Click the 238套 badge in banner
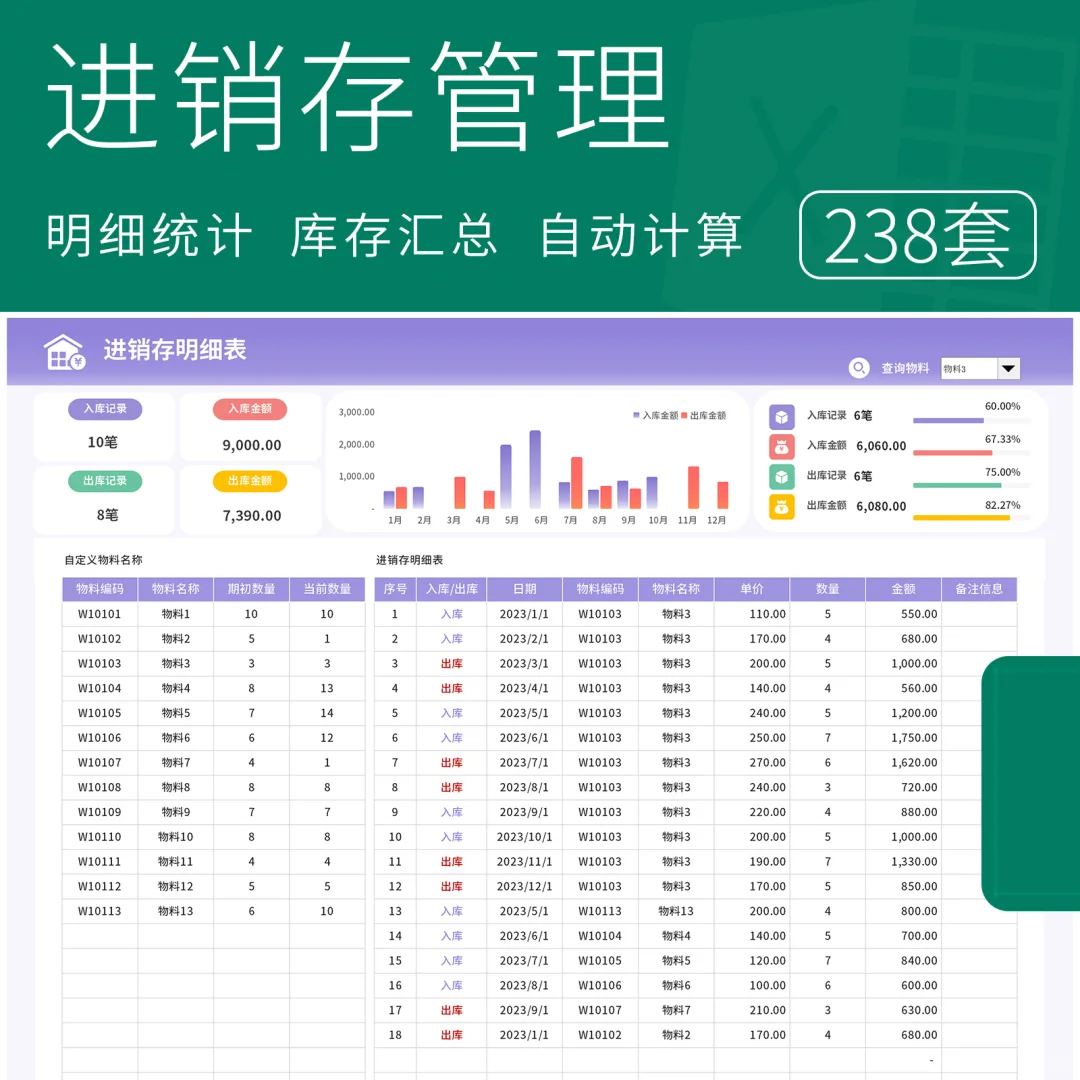The width and height of the screenshot is (1080, 1080). (917, 236)
